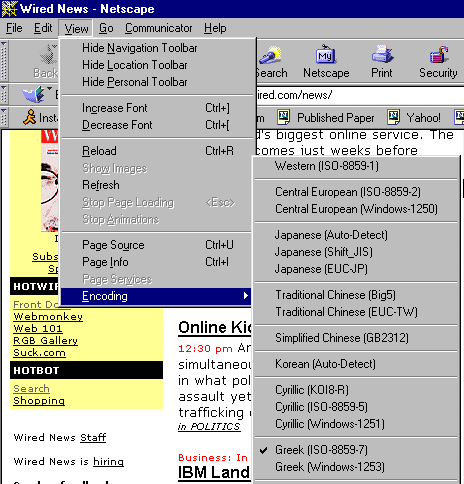The width and height of the screenshot is (464, 484).
Task: Choose Cyrillic (ISO-8859-5) encoding
Action: pyautogui.click(x=356, y=407)
